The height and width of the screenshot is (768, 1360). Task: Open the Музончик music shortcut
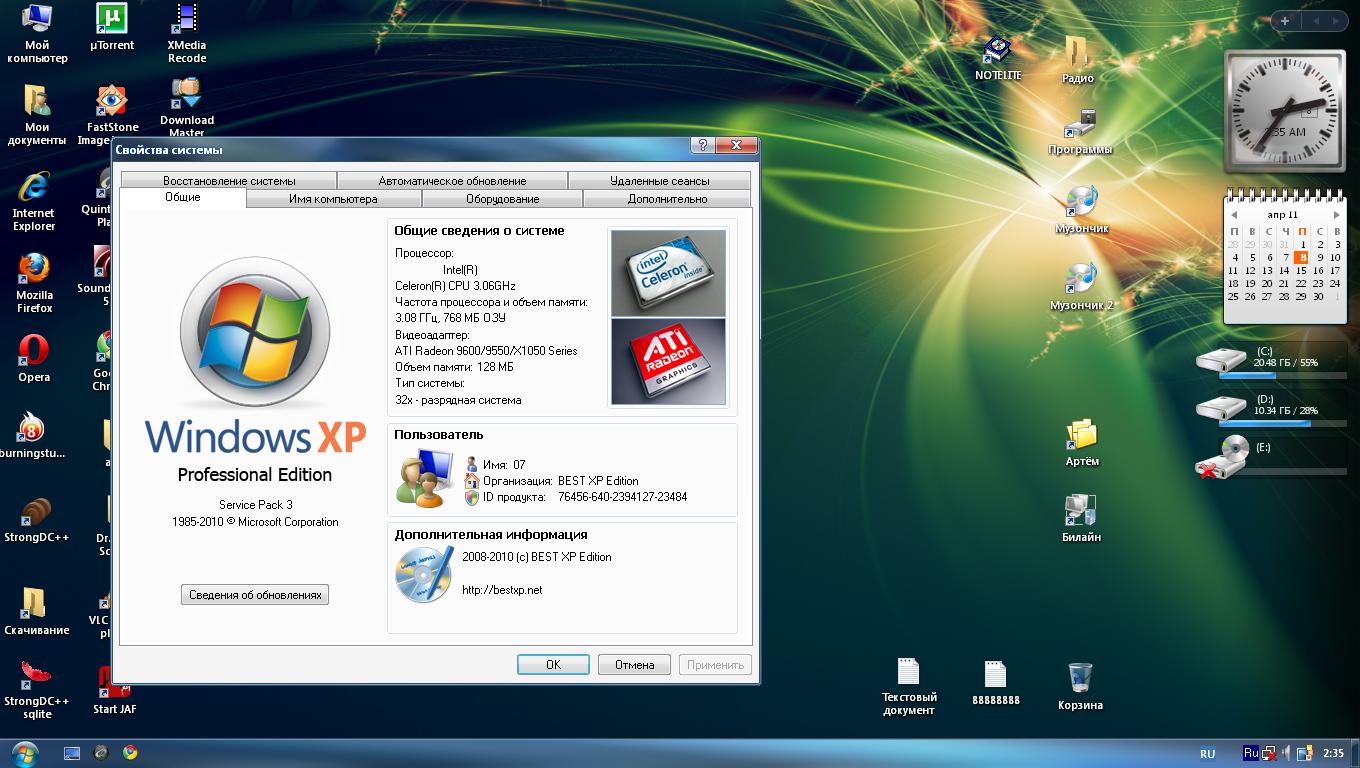[1081, 209]
